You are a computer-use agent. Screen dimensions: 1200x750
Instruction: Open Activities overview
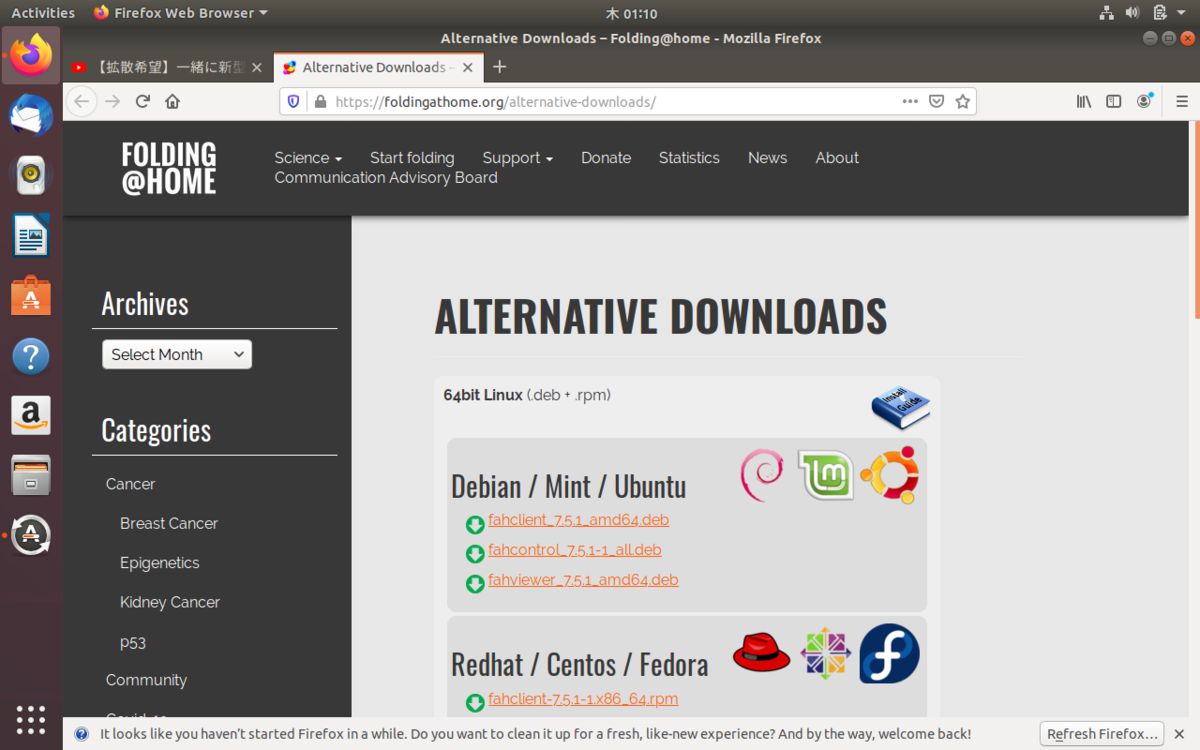tap(43, 13)
